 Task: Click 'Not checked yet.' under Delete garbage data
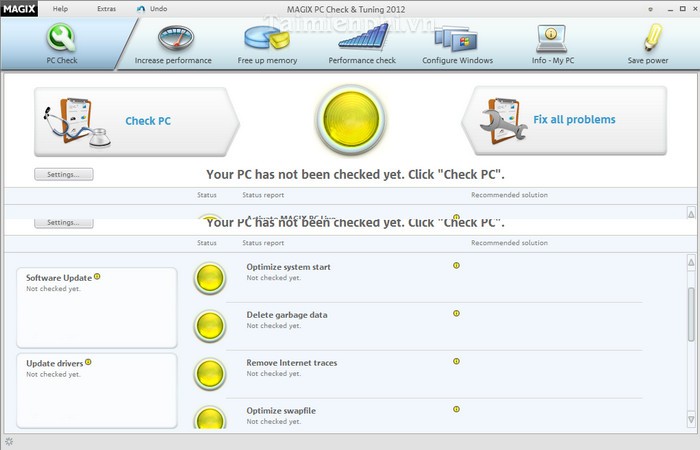pyautogui.click(x=274, y=326)
